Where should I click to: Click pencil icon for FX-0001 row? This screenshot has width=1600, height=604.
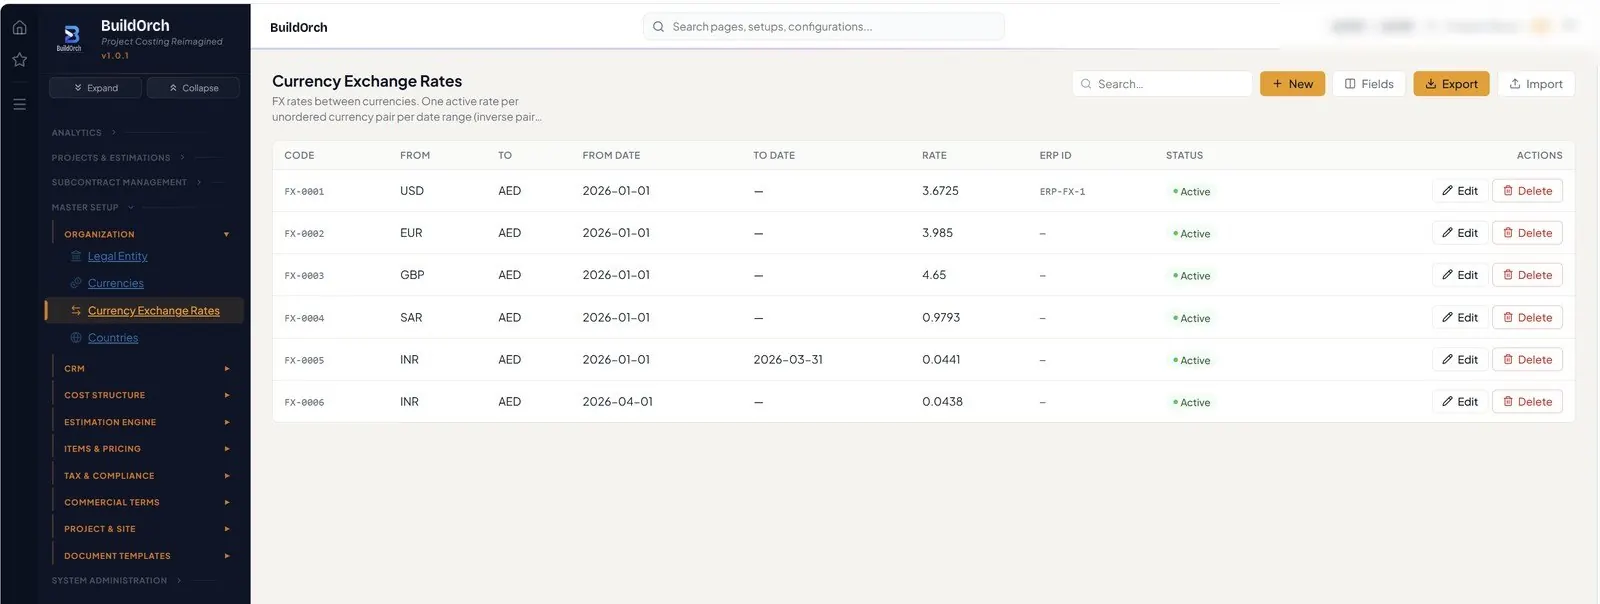1447,191
